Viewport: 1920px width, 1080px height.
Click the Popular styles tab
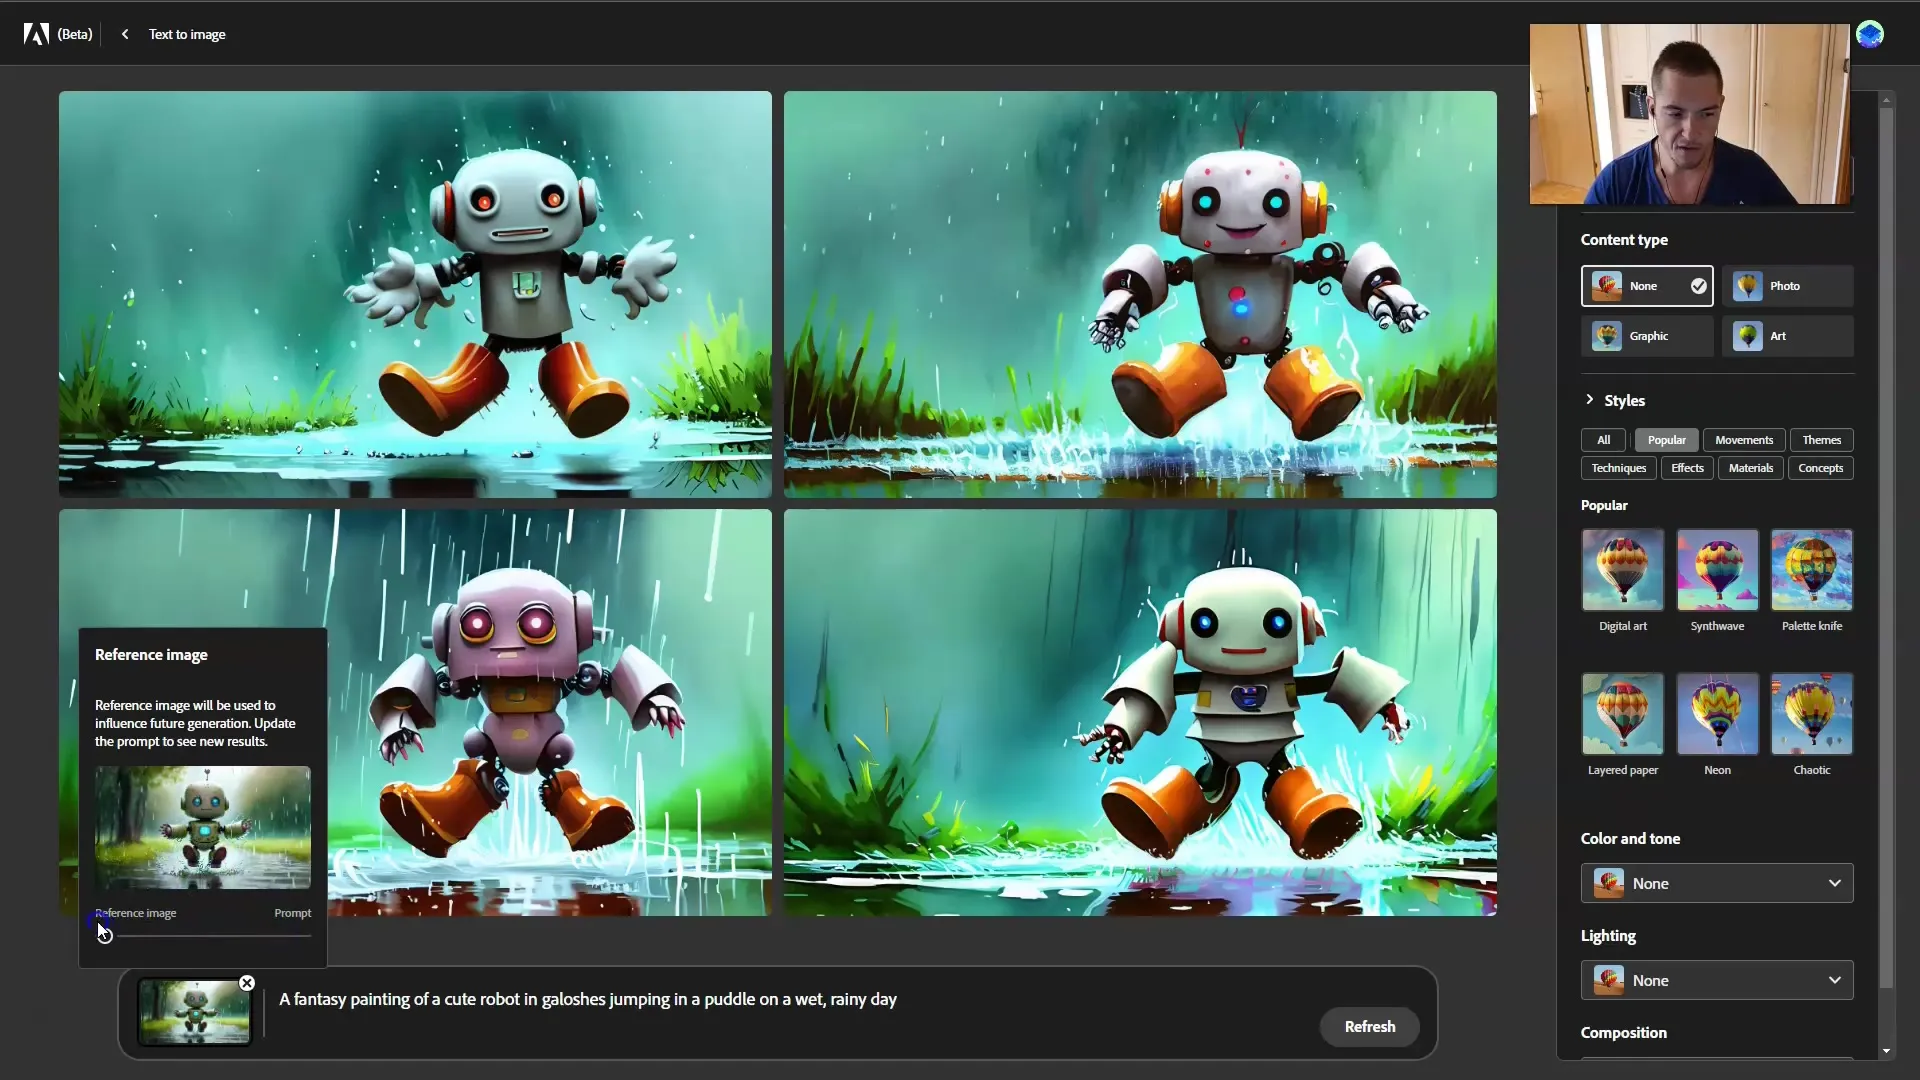[1667, 439]
